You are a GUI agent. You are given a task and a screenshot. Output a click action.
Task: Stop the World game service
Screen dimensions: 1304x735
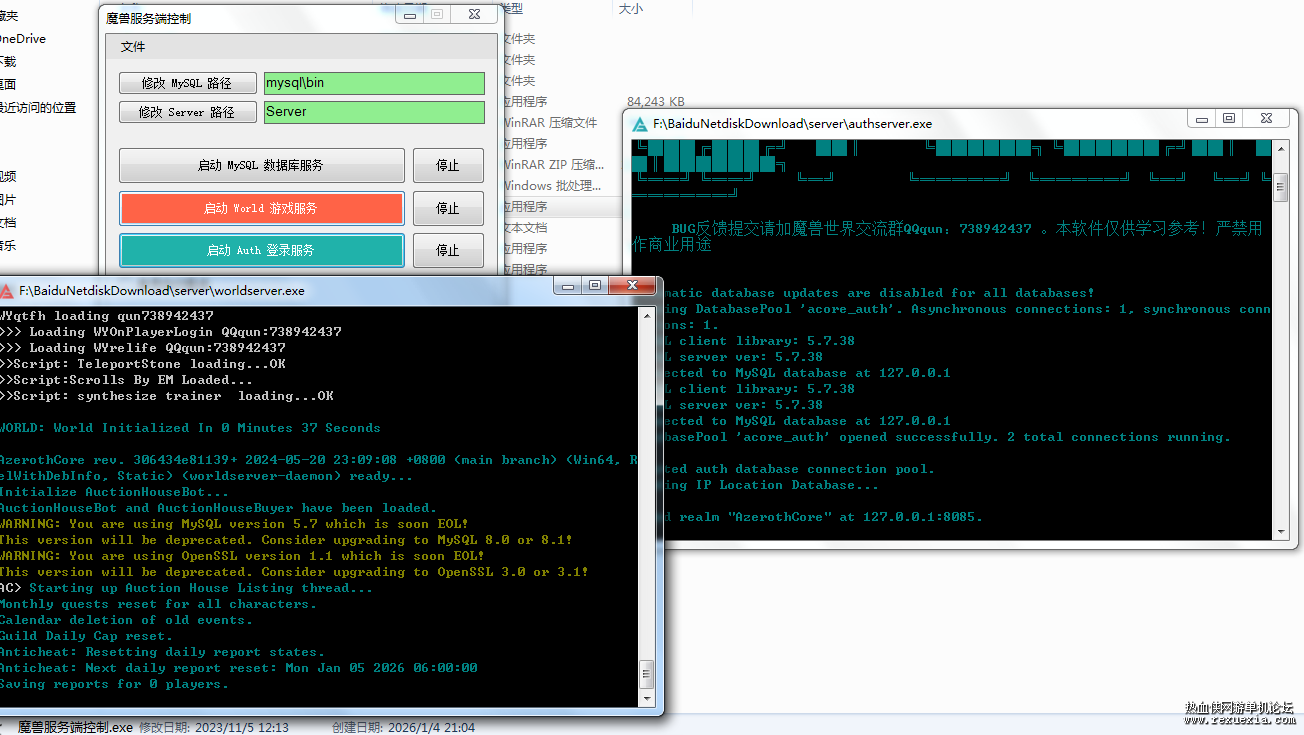coord(448,208)
